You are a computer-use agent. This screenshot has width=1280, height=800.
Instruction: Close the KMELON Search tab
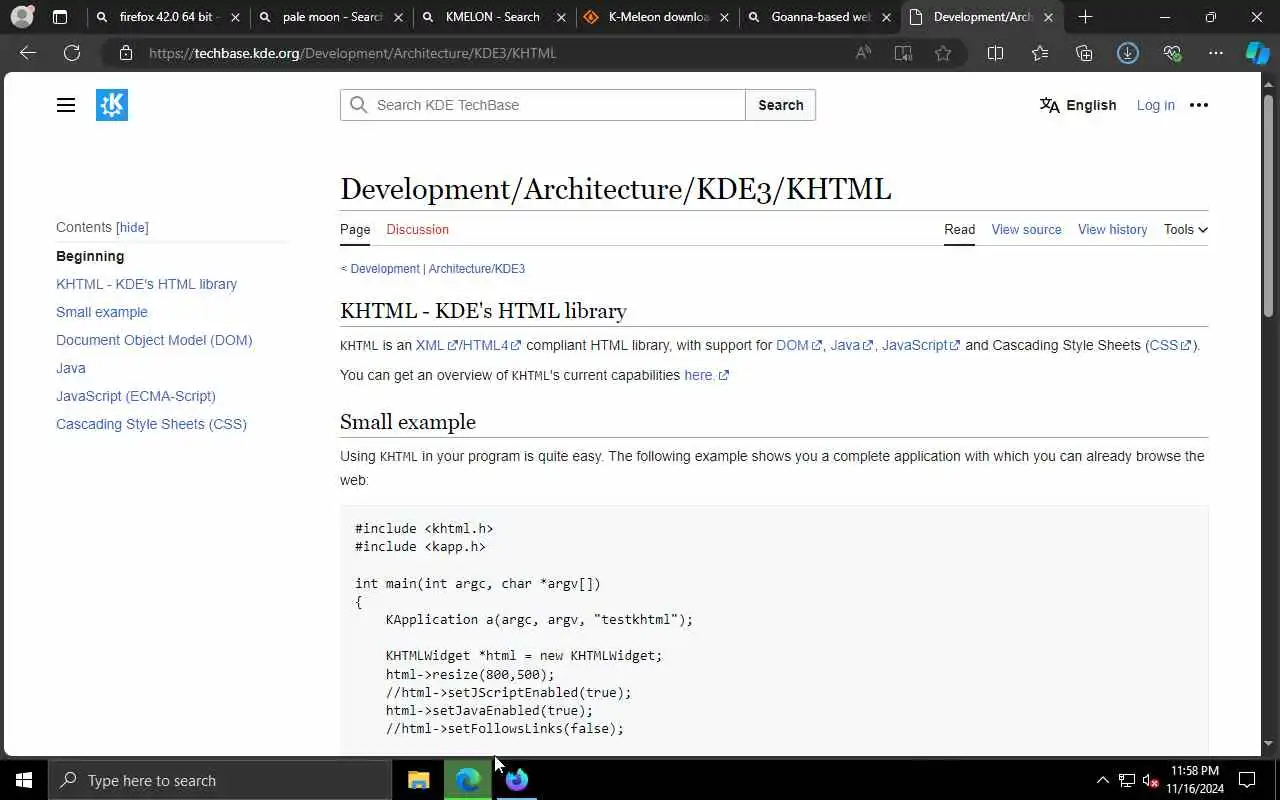tap(562, 17)
